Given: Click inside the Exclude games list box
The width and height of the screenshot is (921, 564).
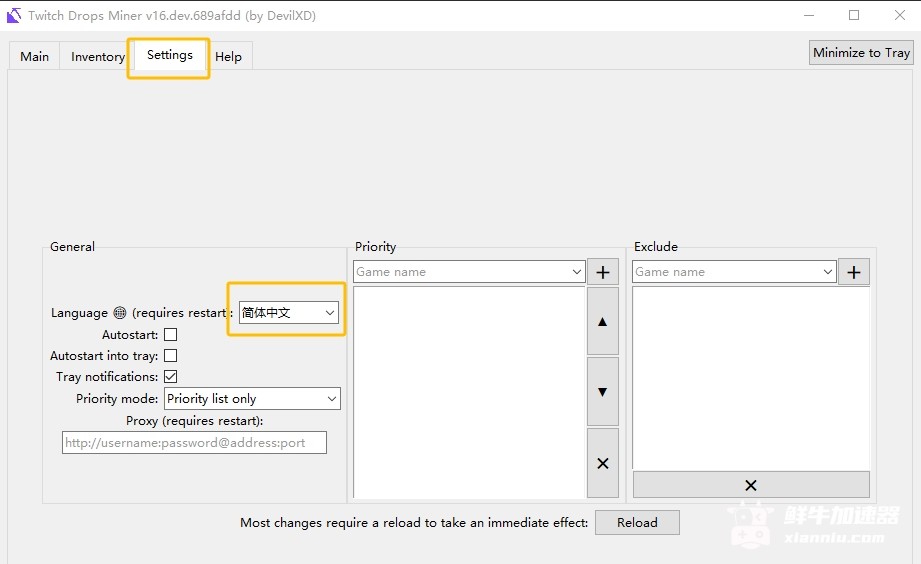Looking at the screenshot, I should coord(751,378).
